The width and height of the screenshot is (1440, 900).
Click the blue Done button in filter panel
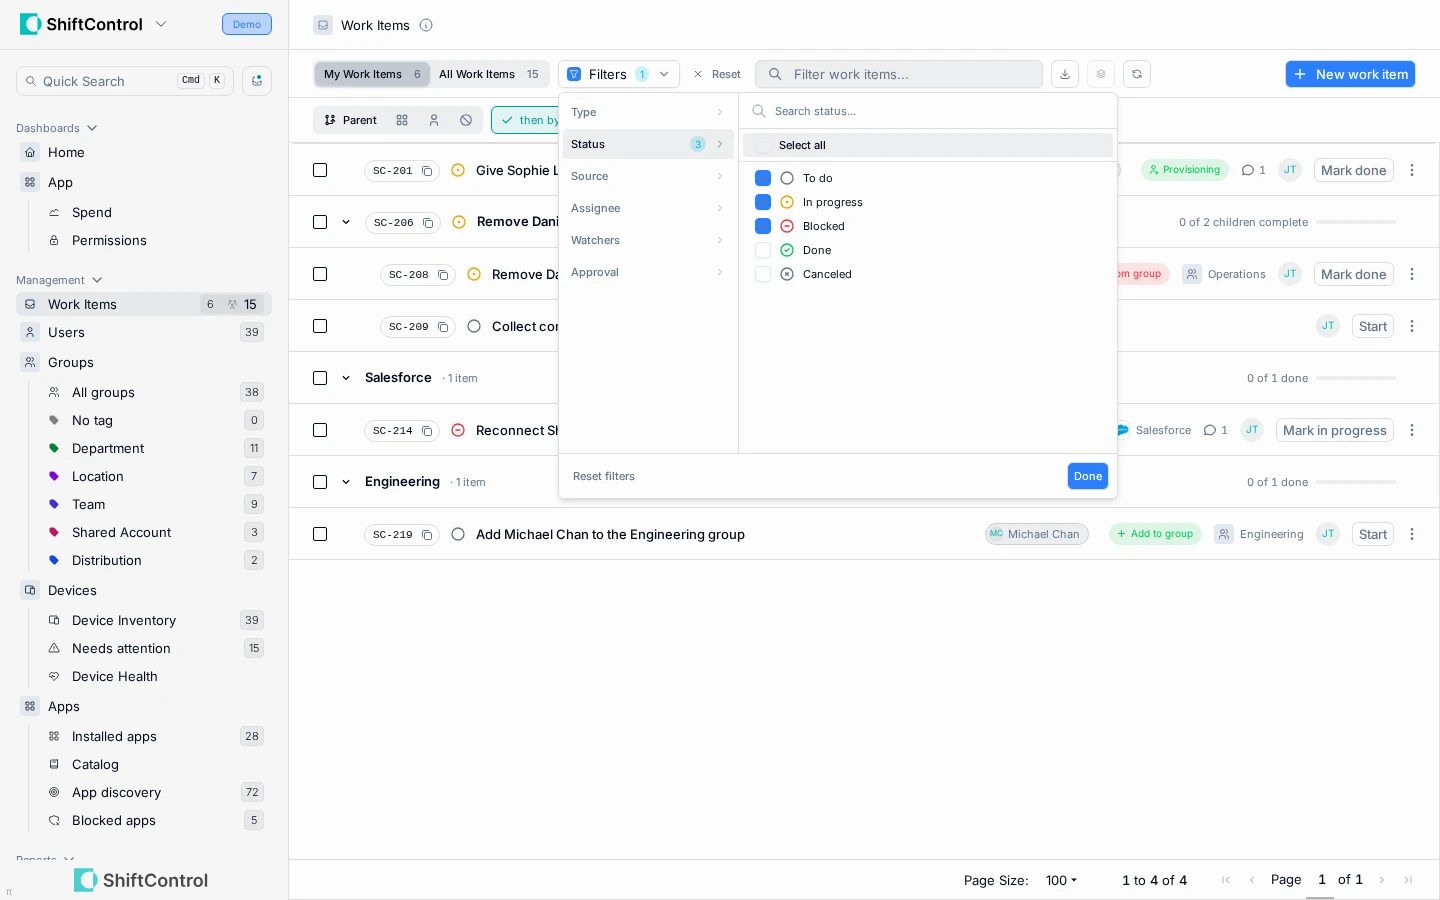[1088, 476]
